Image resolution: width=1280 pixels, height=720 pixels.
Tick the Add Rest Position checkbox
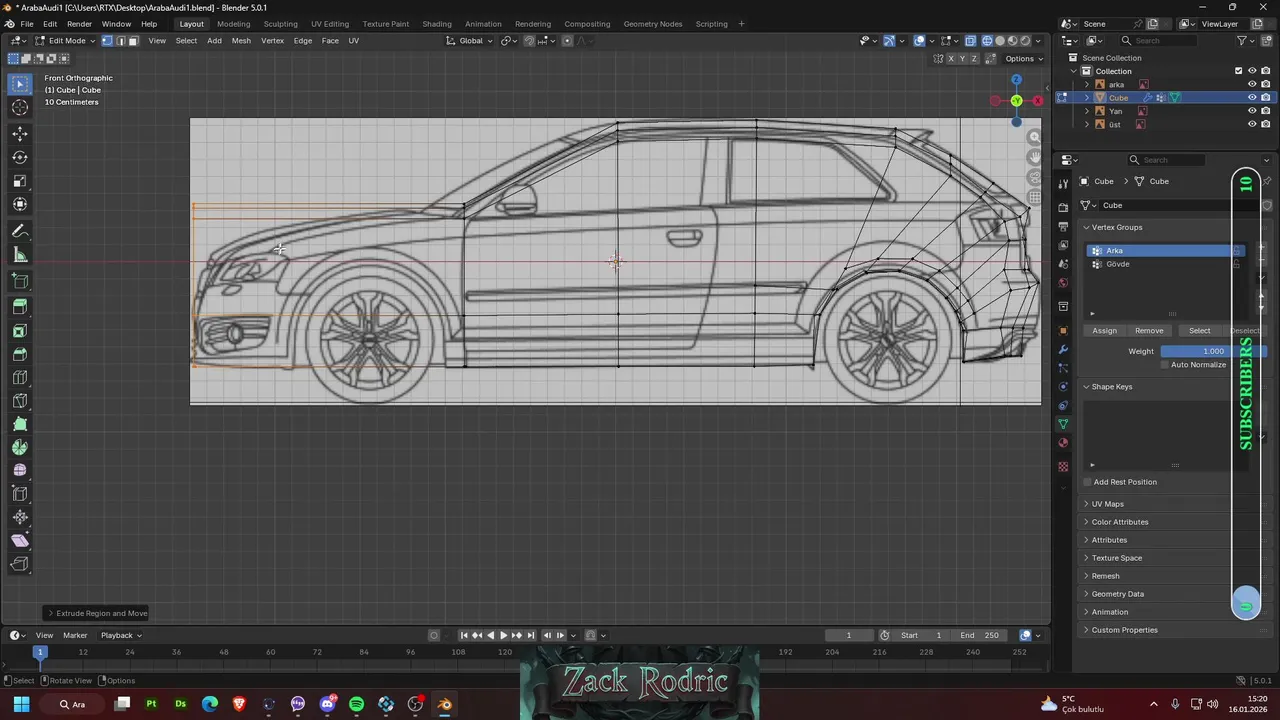click(1087, 482)
